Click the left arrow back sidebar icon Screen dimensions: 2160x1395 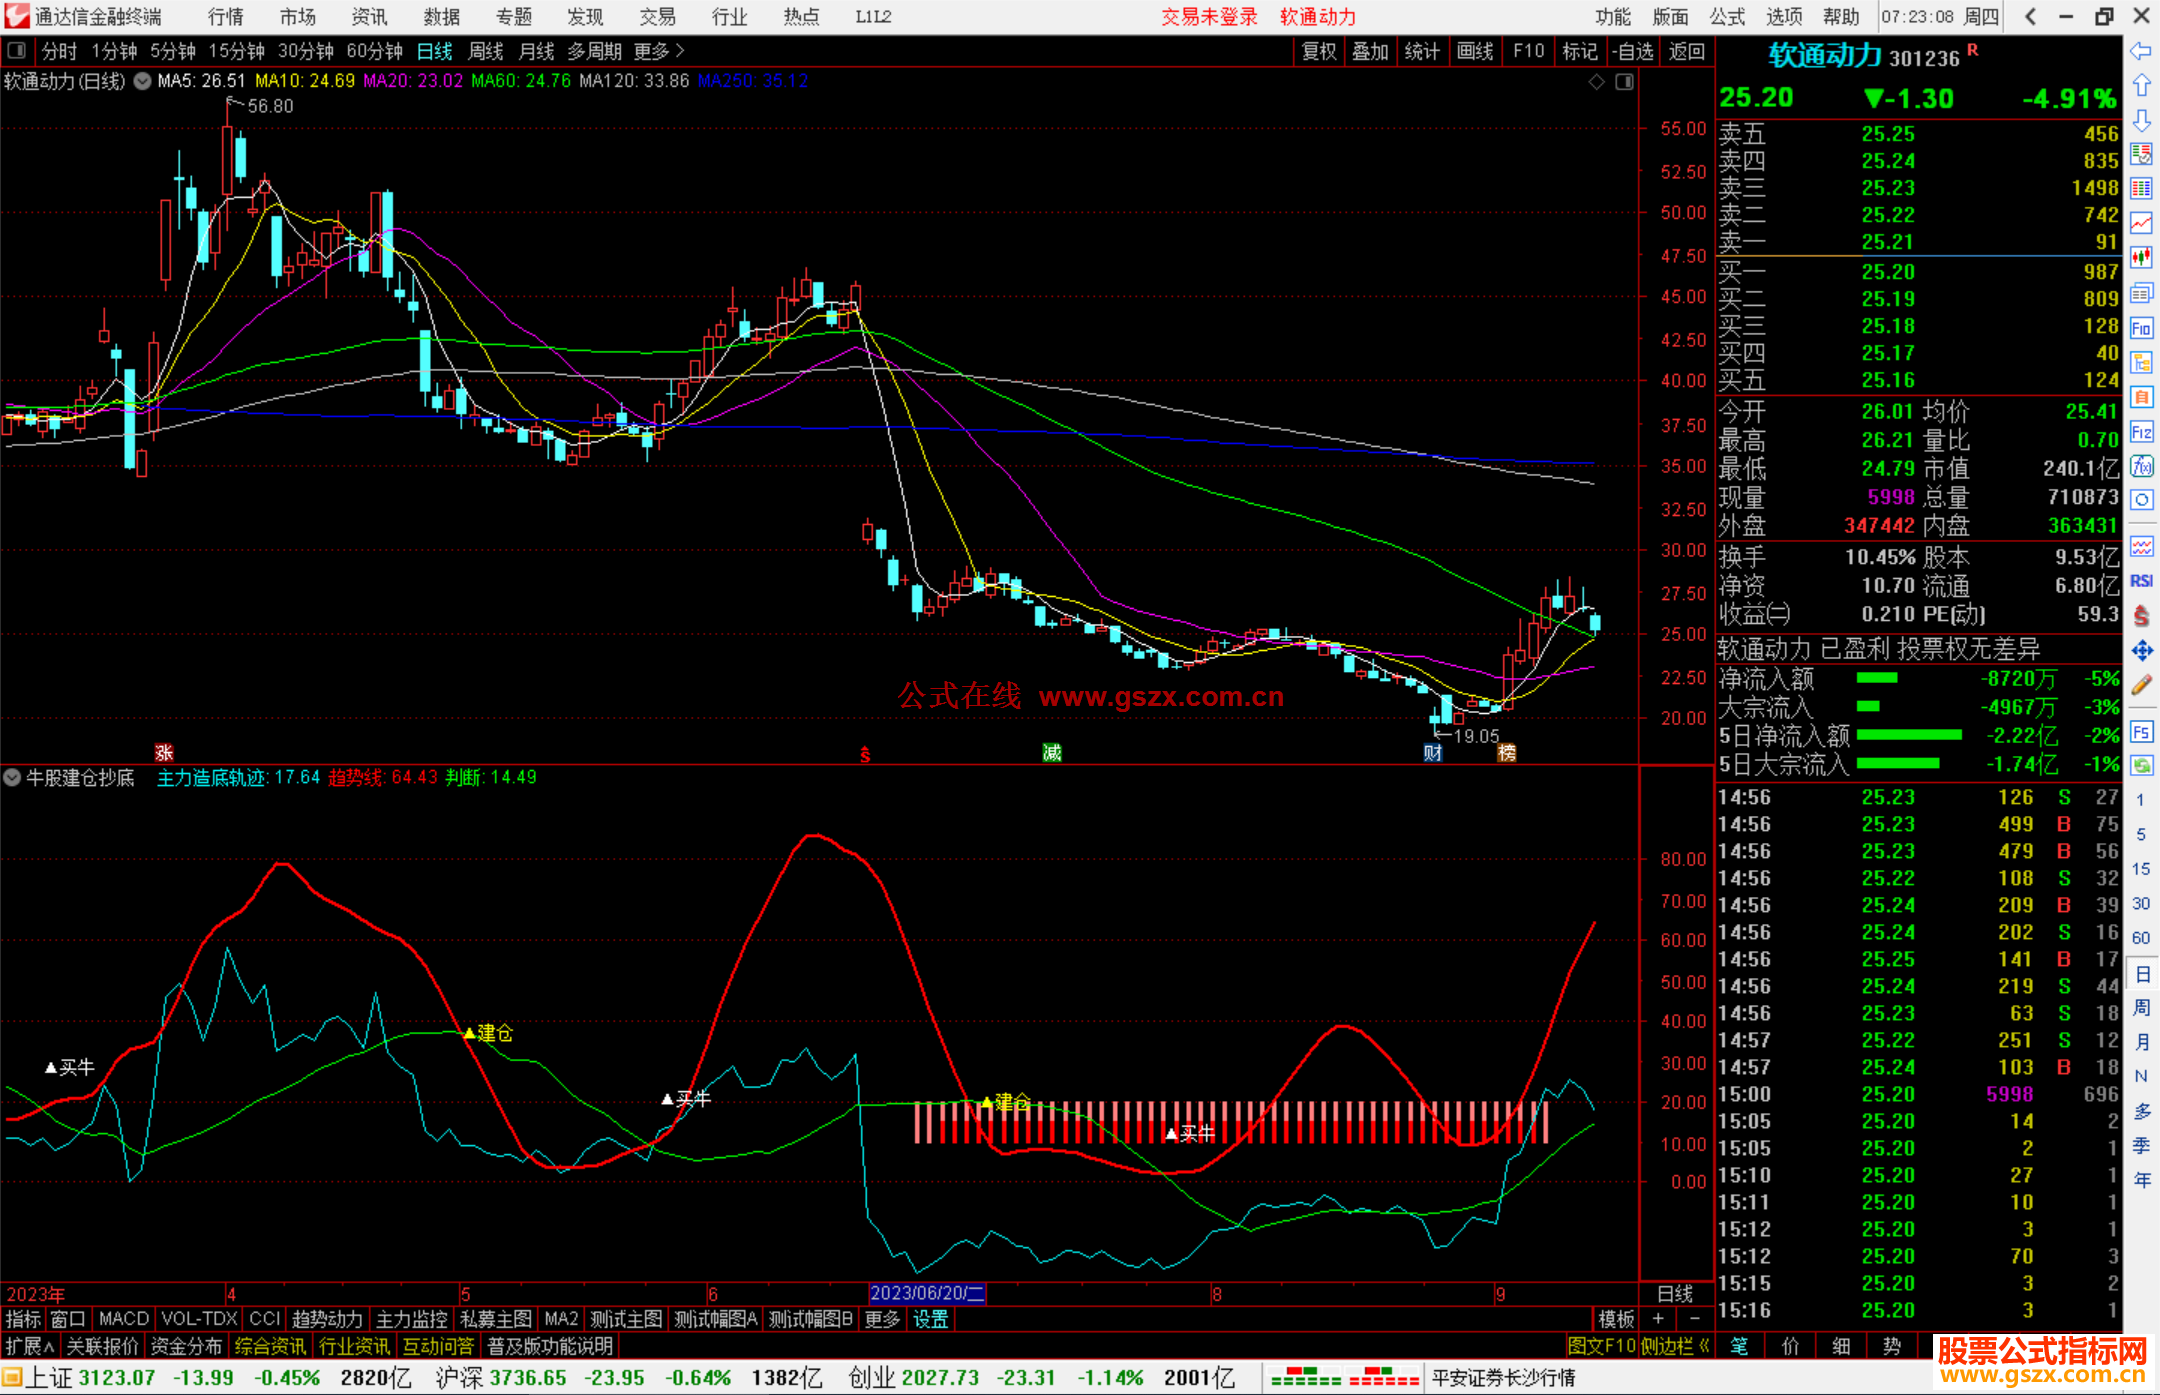2141,51
